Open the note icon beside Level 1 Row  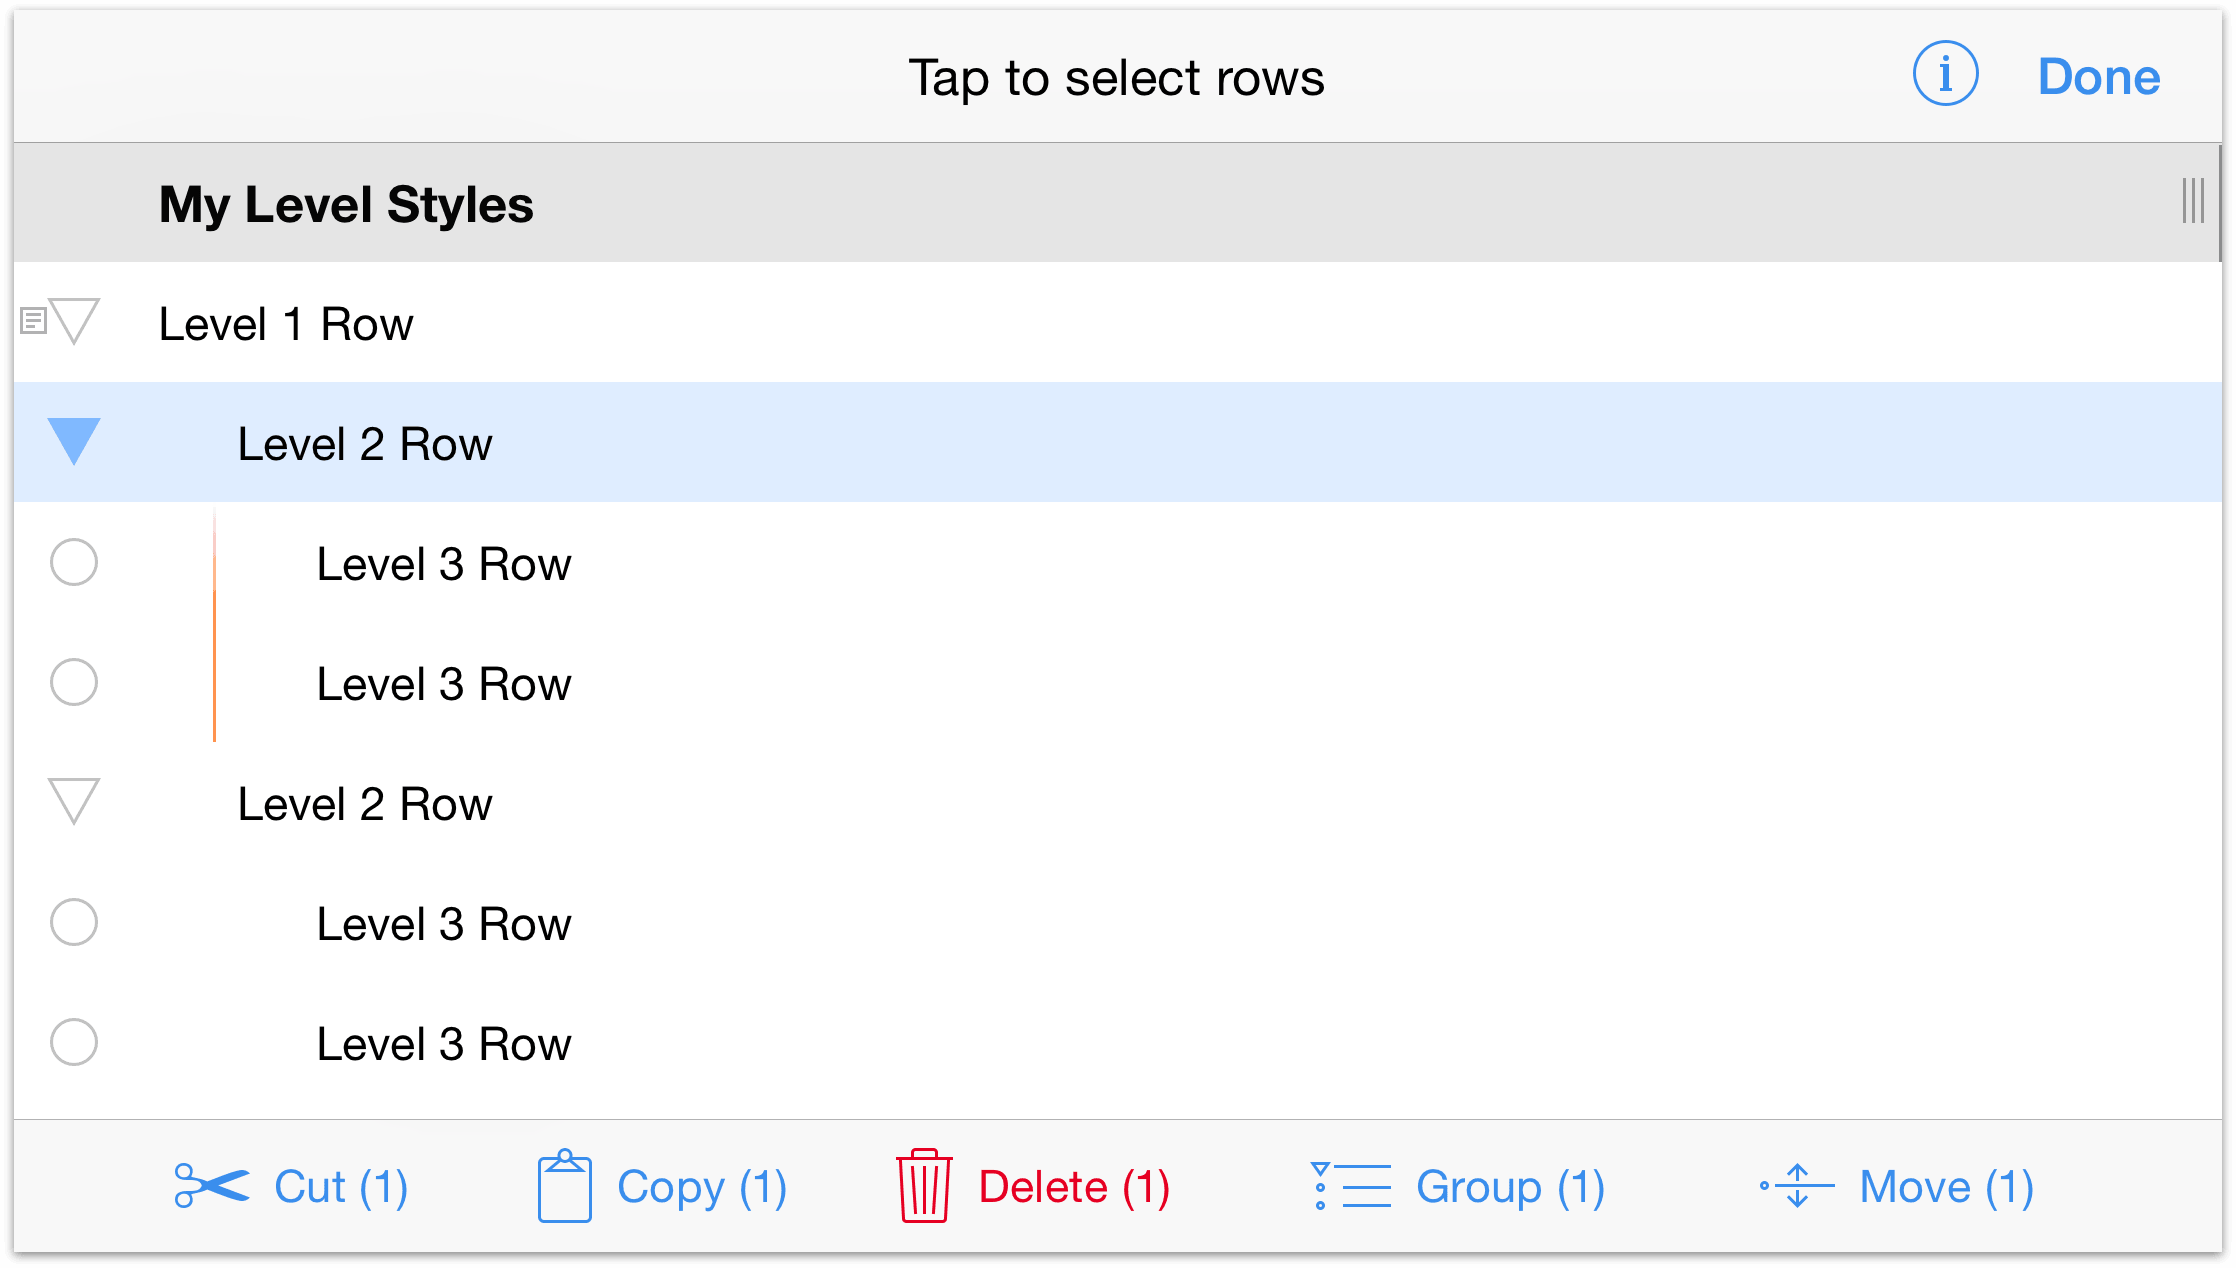pos(33,321)
